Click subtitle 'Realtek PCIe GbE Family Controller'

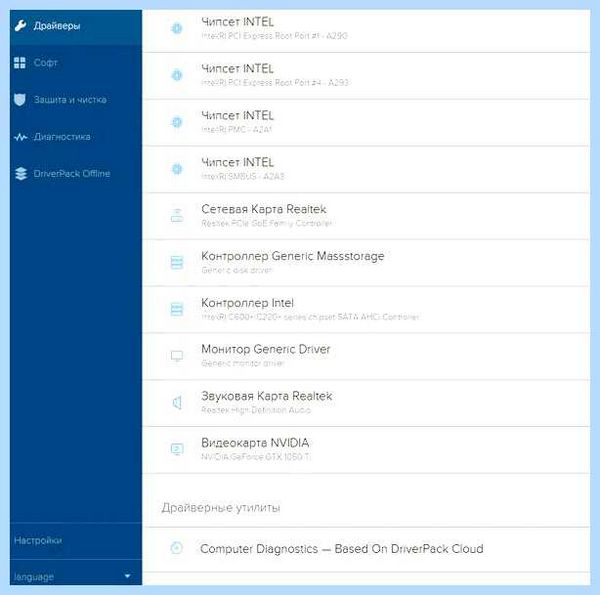[267, 223]
